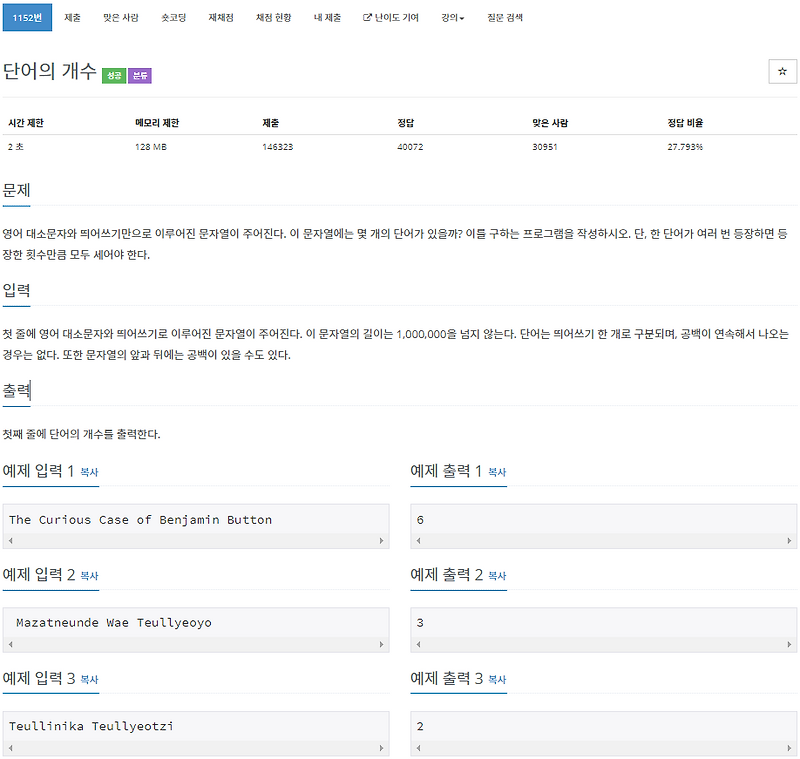Click the submission count 146323

(276, 146)
